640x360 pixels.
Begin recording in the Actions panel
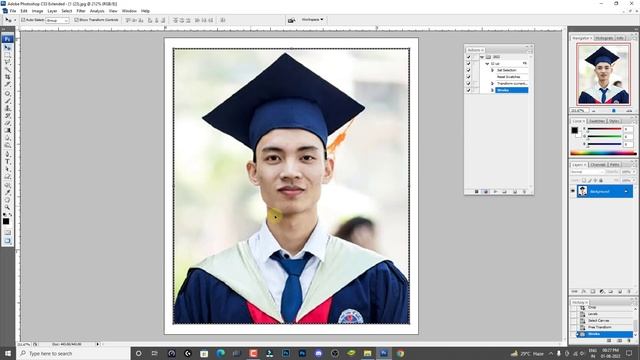486,191
